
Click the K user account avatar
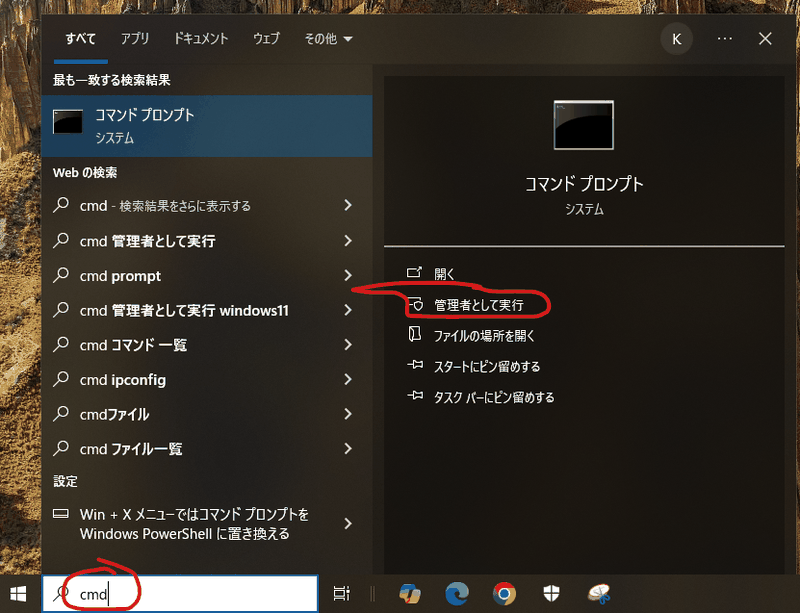click(x=677, y=39)
